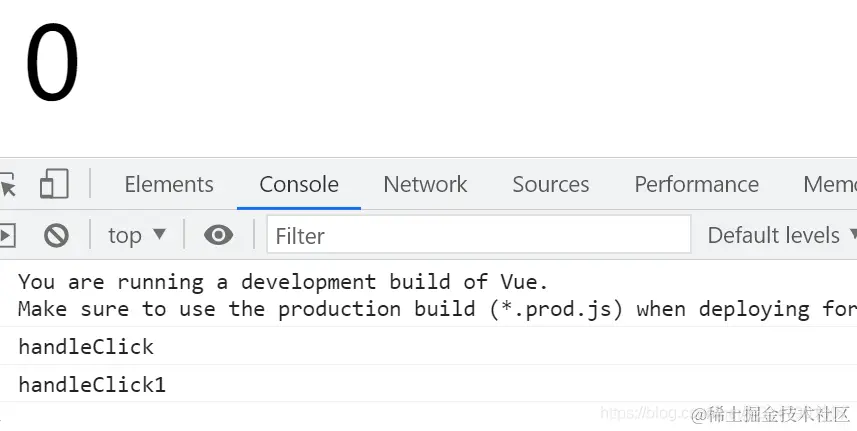The image size is (857, 431).
Task: Go to the Sources tab
Action: pos(550,184)
